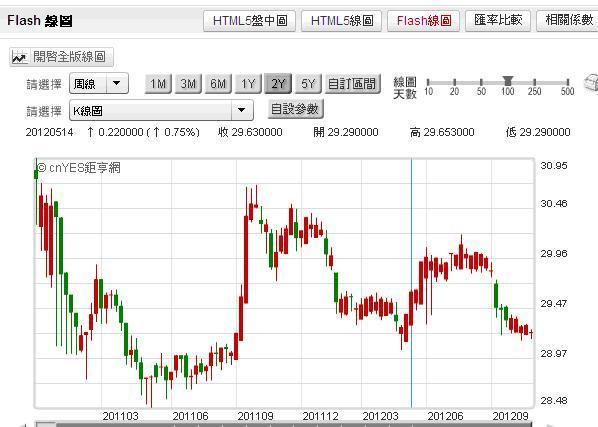
Task: Set 線圖天數 slider to 250 tick
Action: tap(535, 82)
